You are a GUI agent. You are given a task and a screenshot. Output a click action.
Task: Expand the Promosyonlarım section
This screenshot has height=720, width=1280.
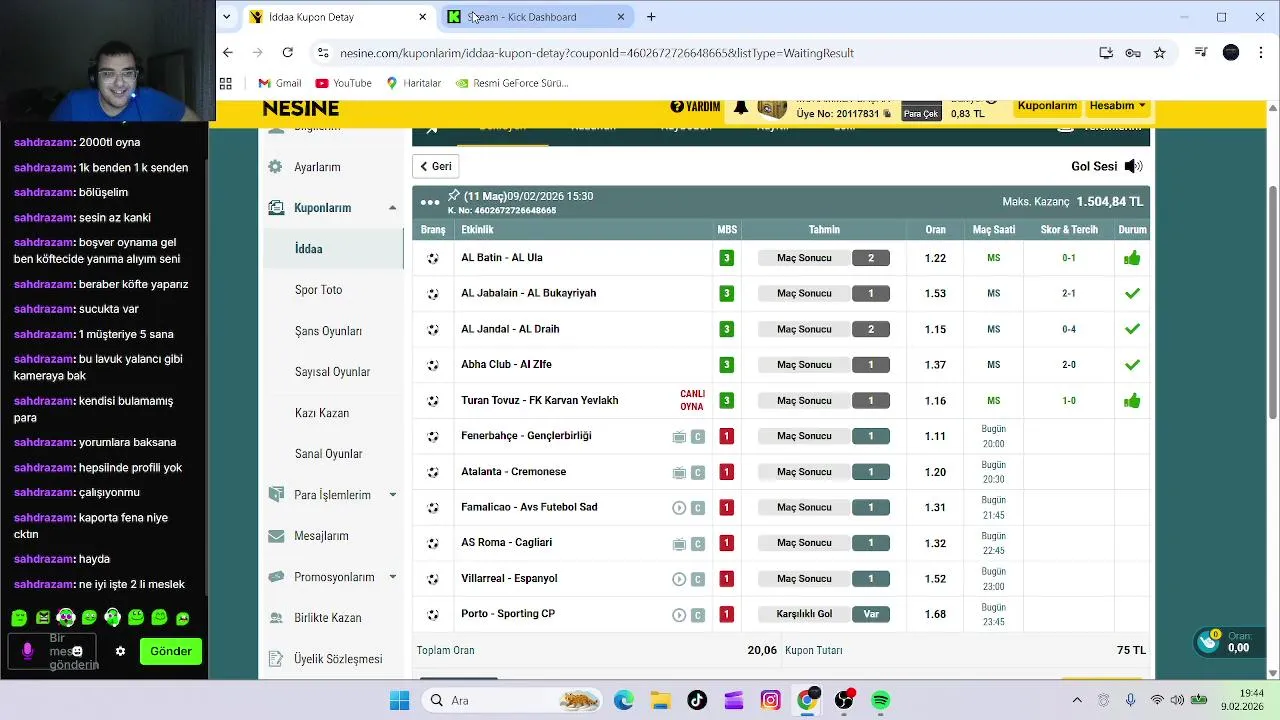[392, 577]
